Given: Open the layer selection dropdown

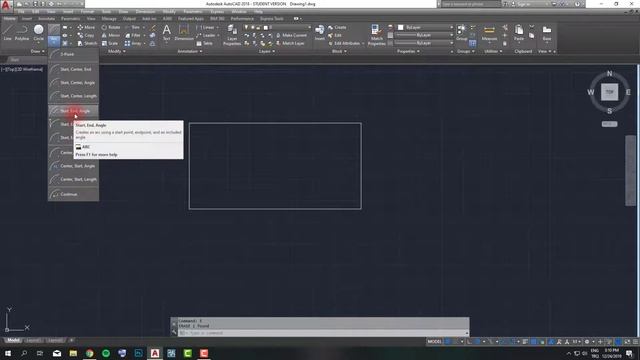Looking at the screenshot, I should (x=287, y=27).
